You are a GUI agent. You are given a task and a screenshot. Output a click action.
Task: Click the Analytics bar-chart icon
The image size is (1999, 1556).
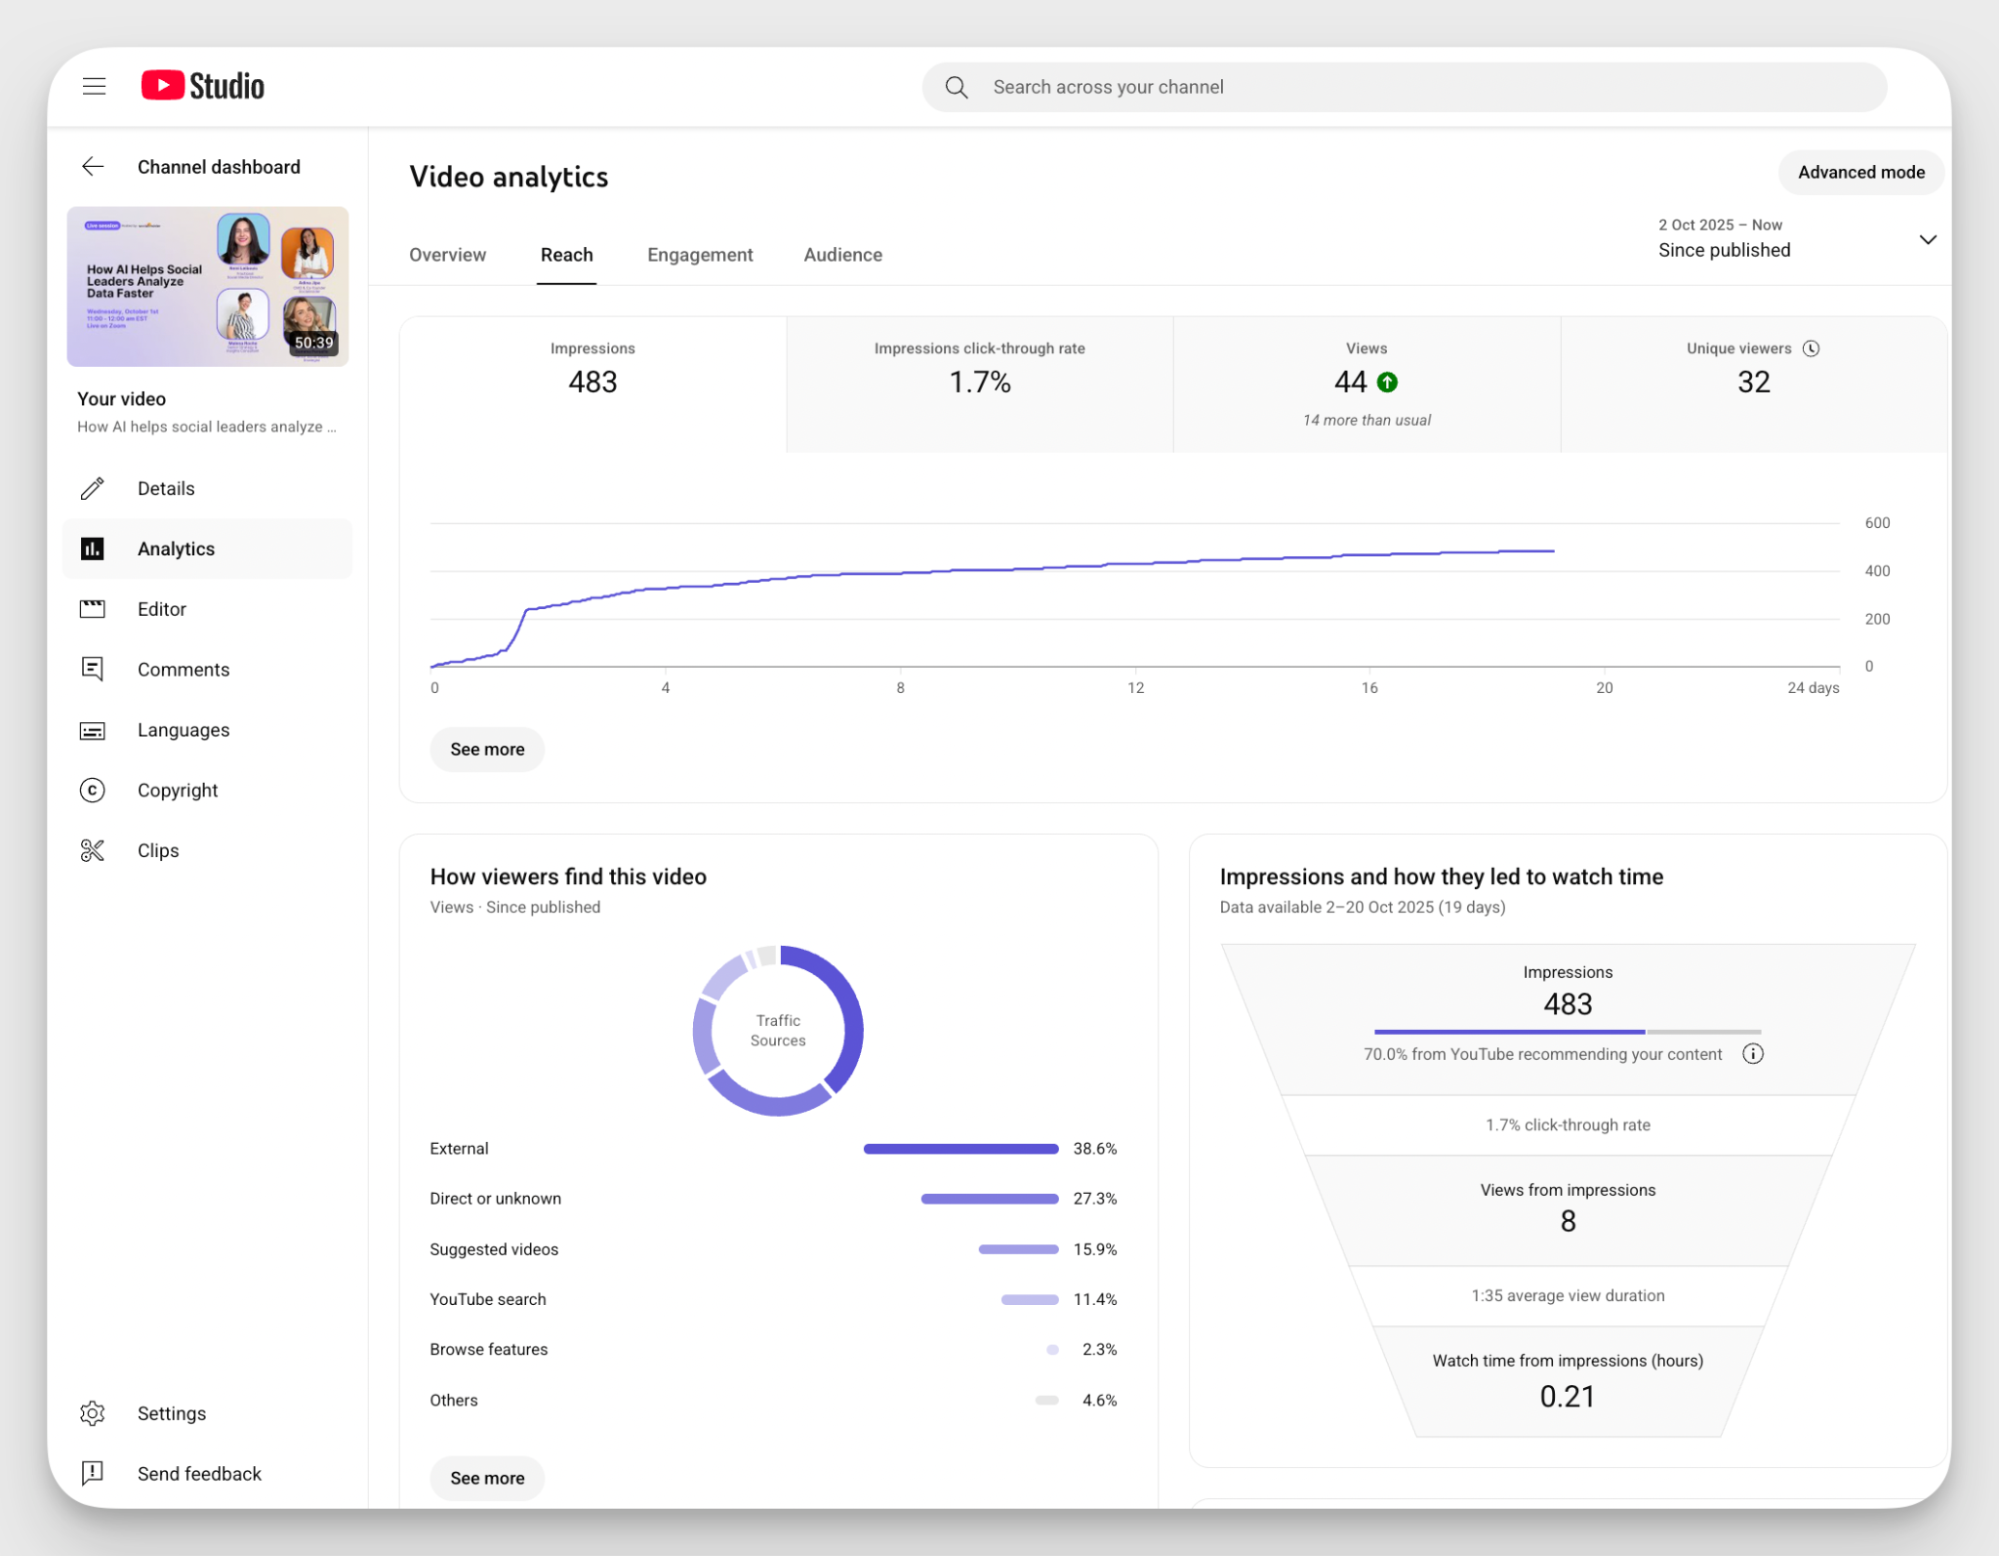92,548
